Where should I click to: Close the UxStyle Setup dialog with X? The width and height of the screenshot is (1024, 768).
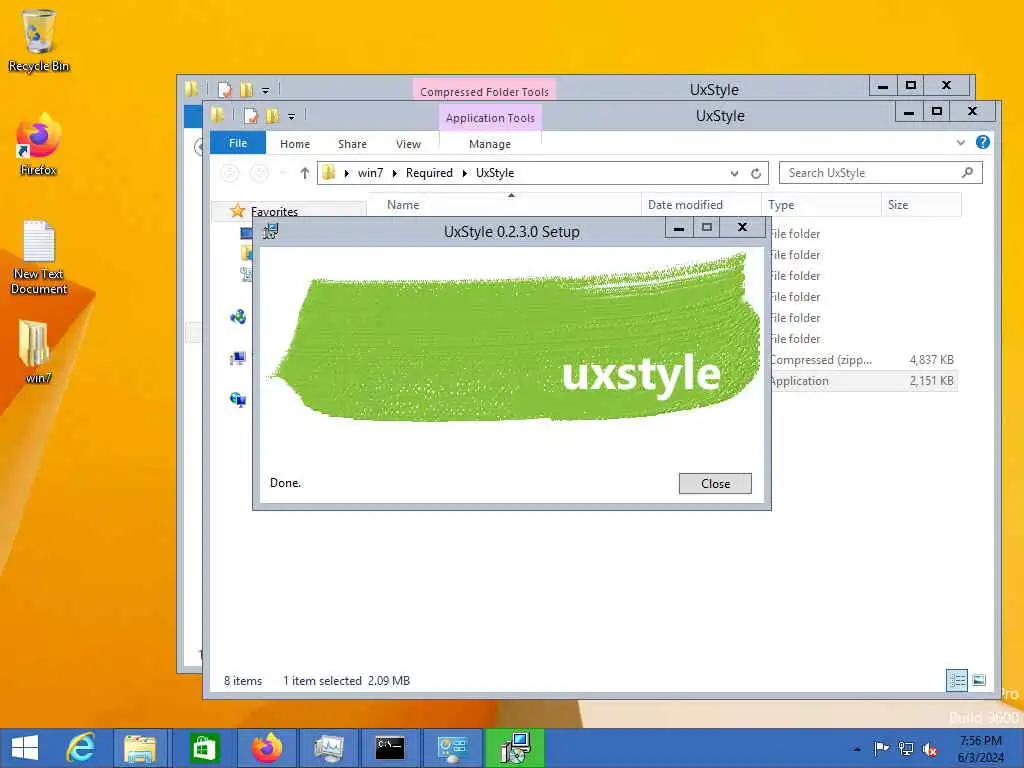point(742,227)
